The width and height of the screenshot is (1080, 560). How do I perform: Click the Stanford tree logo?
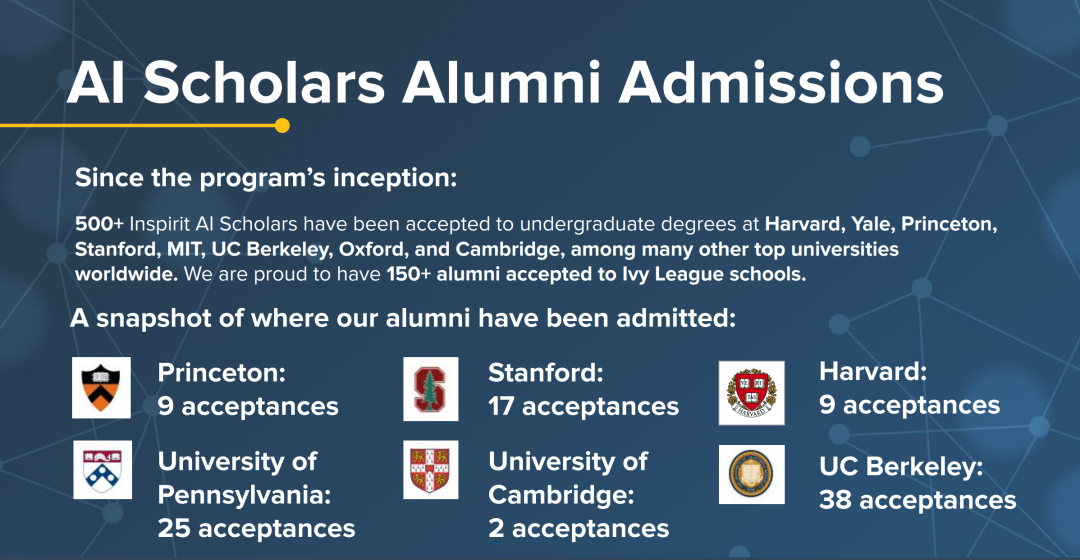(x=431, y=388)
